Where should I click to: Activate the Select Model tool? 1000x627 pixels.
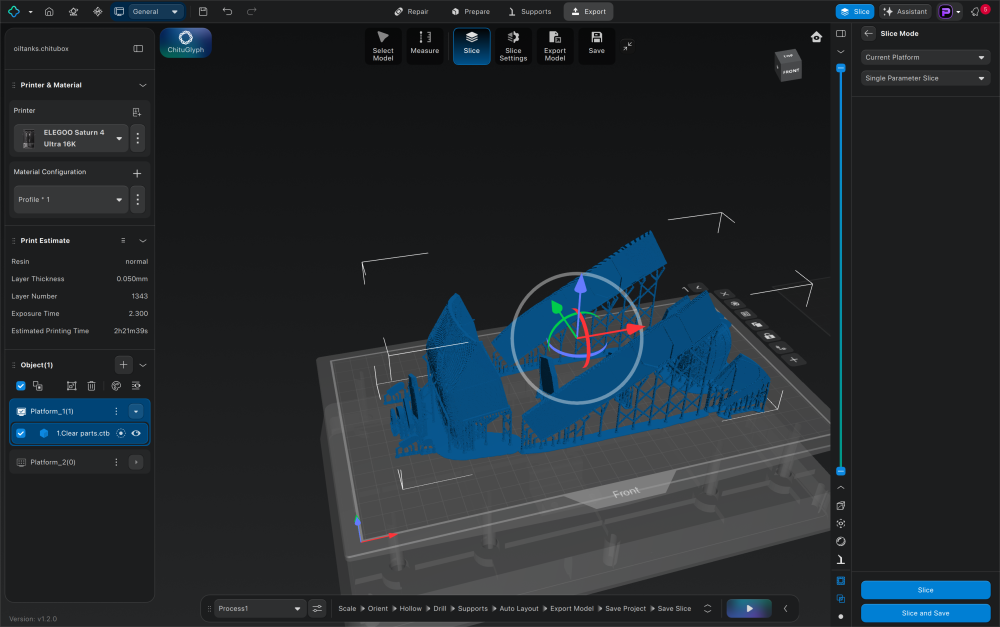coord(383,46)
